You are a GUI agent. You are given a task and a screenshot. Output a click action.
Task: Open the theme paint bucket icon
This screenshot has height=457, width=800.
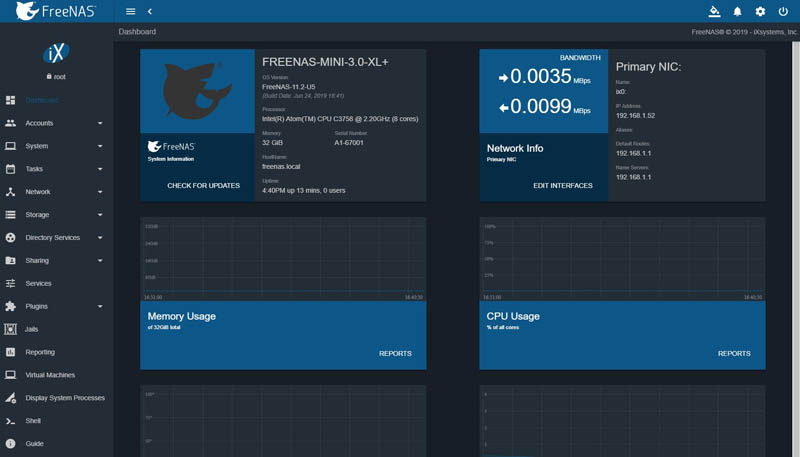tap(714, 11)
